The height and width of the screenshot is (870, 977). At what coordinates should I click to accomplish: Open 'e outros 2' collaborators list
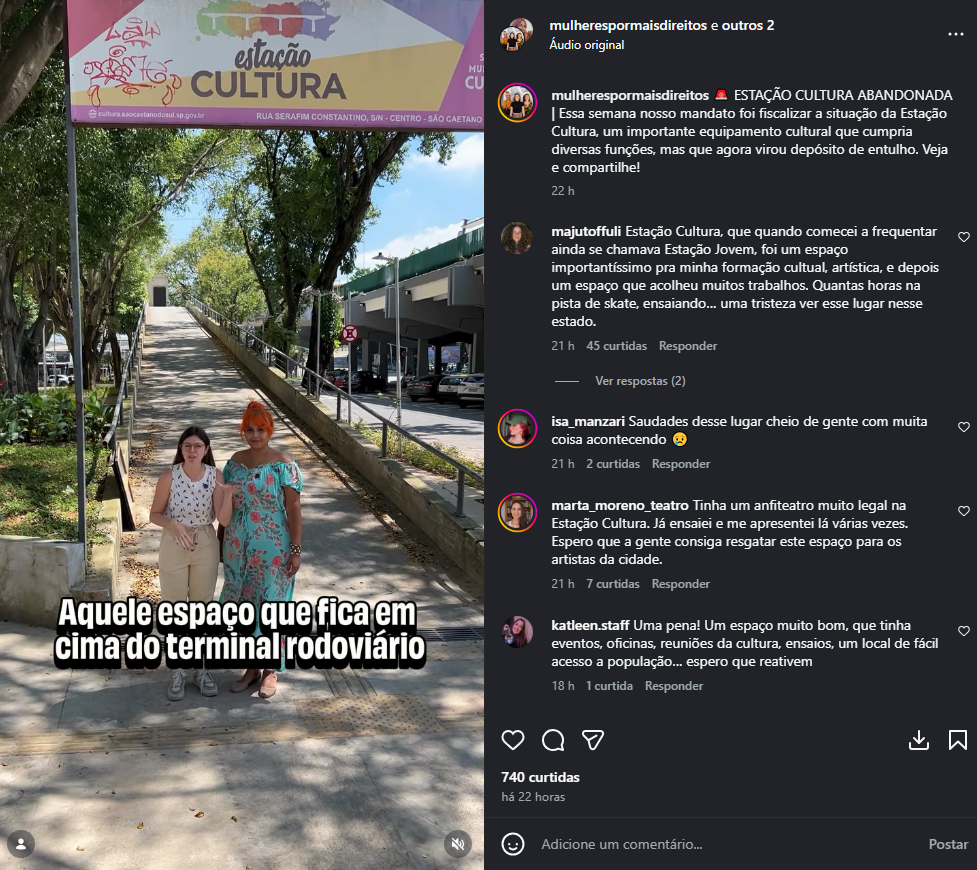(742, 26)
